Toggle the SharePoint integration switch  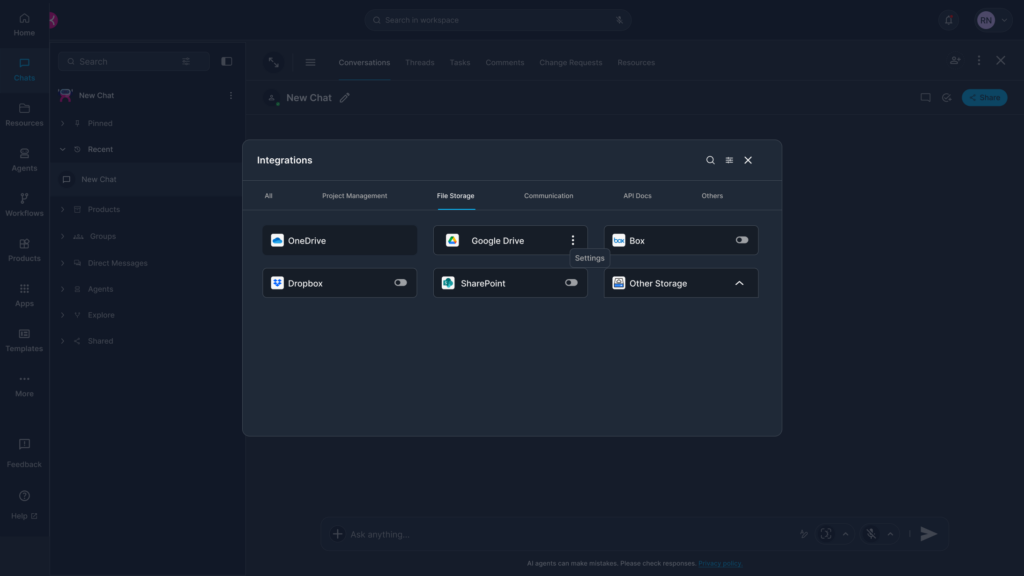click(x=571, y=283)
